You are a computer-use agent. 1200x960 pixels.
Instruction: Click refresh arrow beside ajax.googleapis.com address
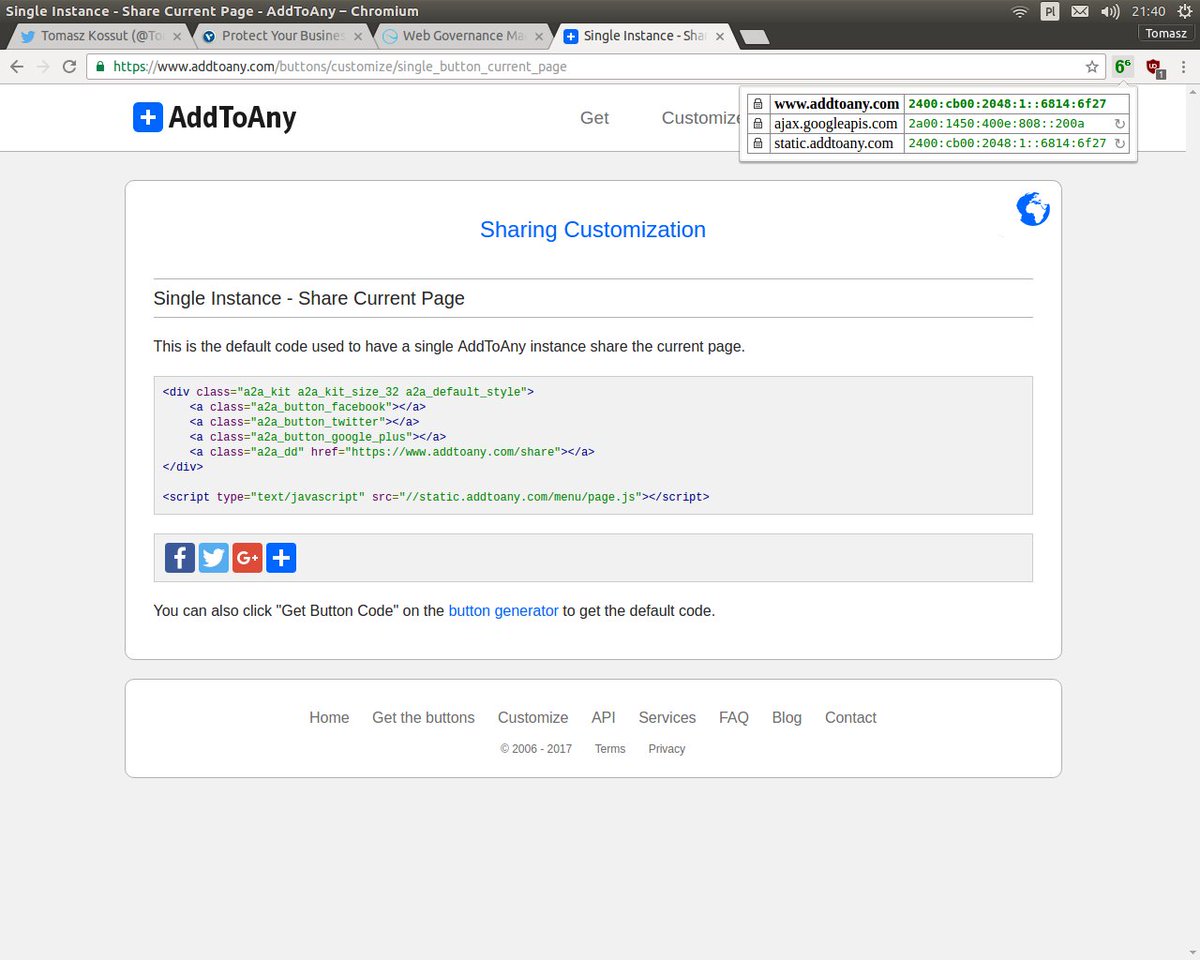1120,124
